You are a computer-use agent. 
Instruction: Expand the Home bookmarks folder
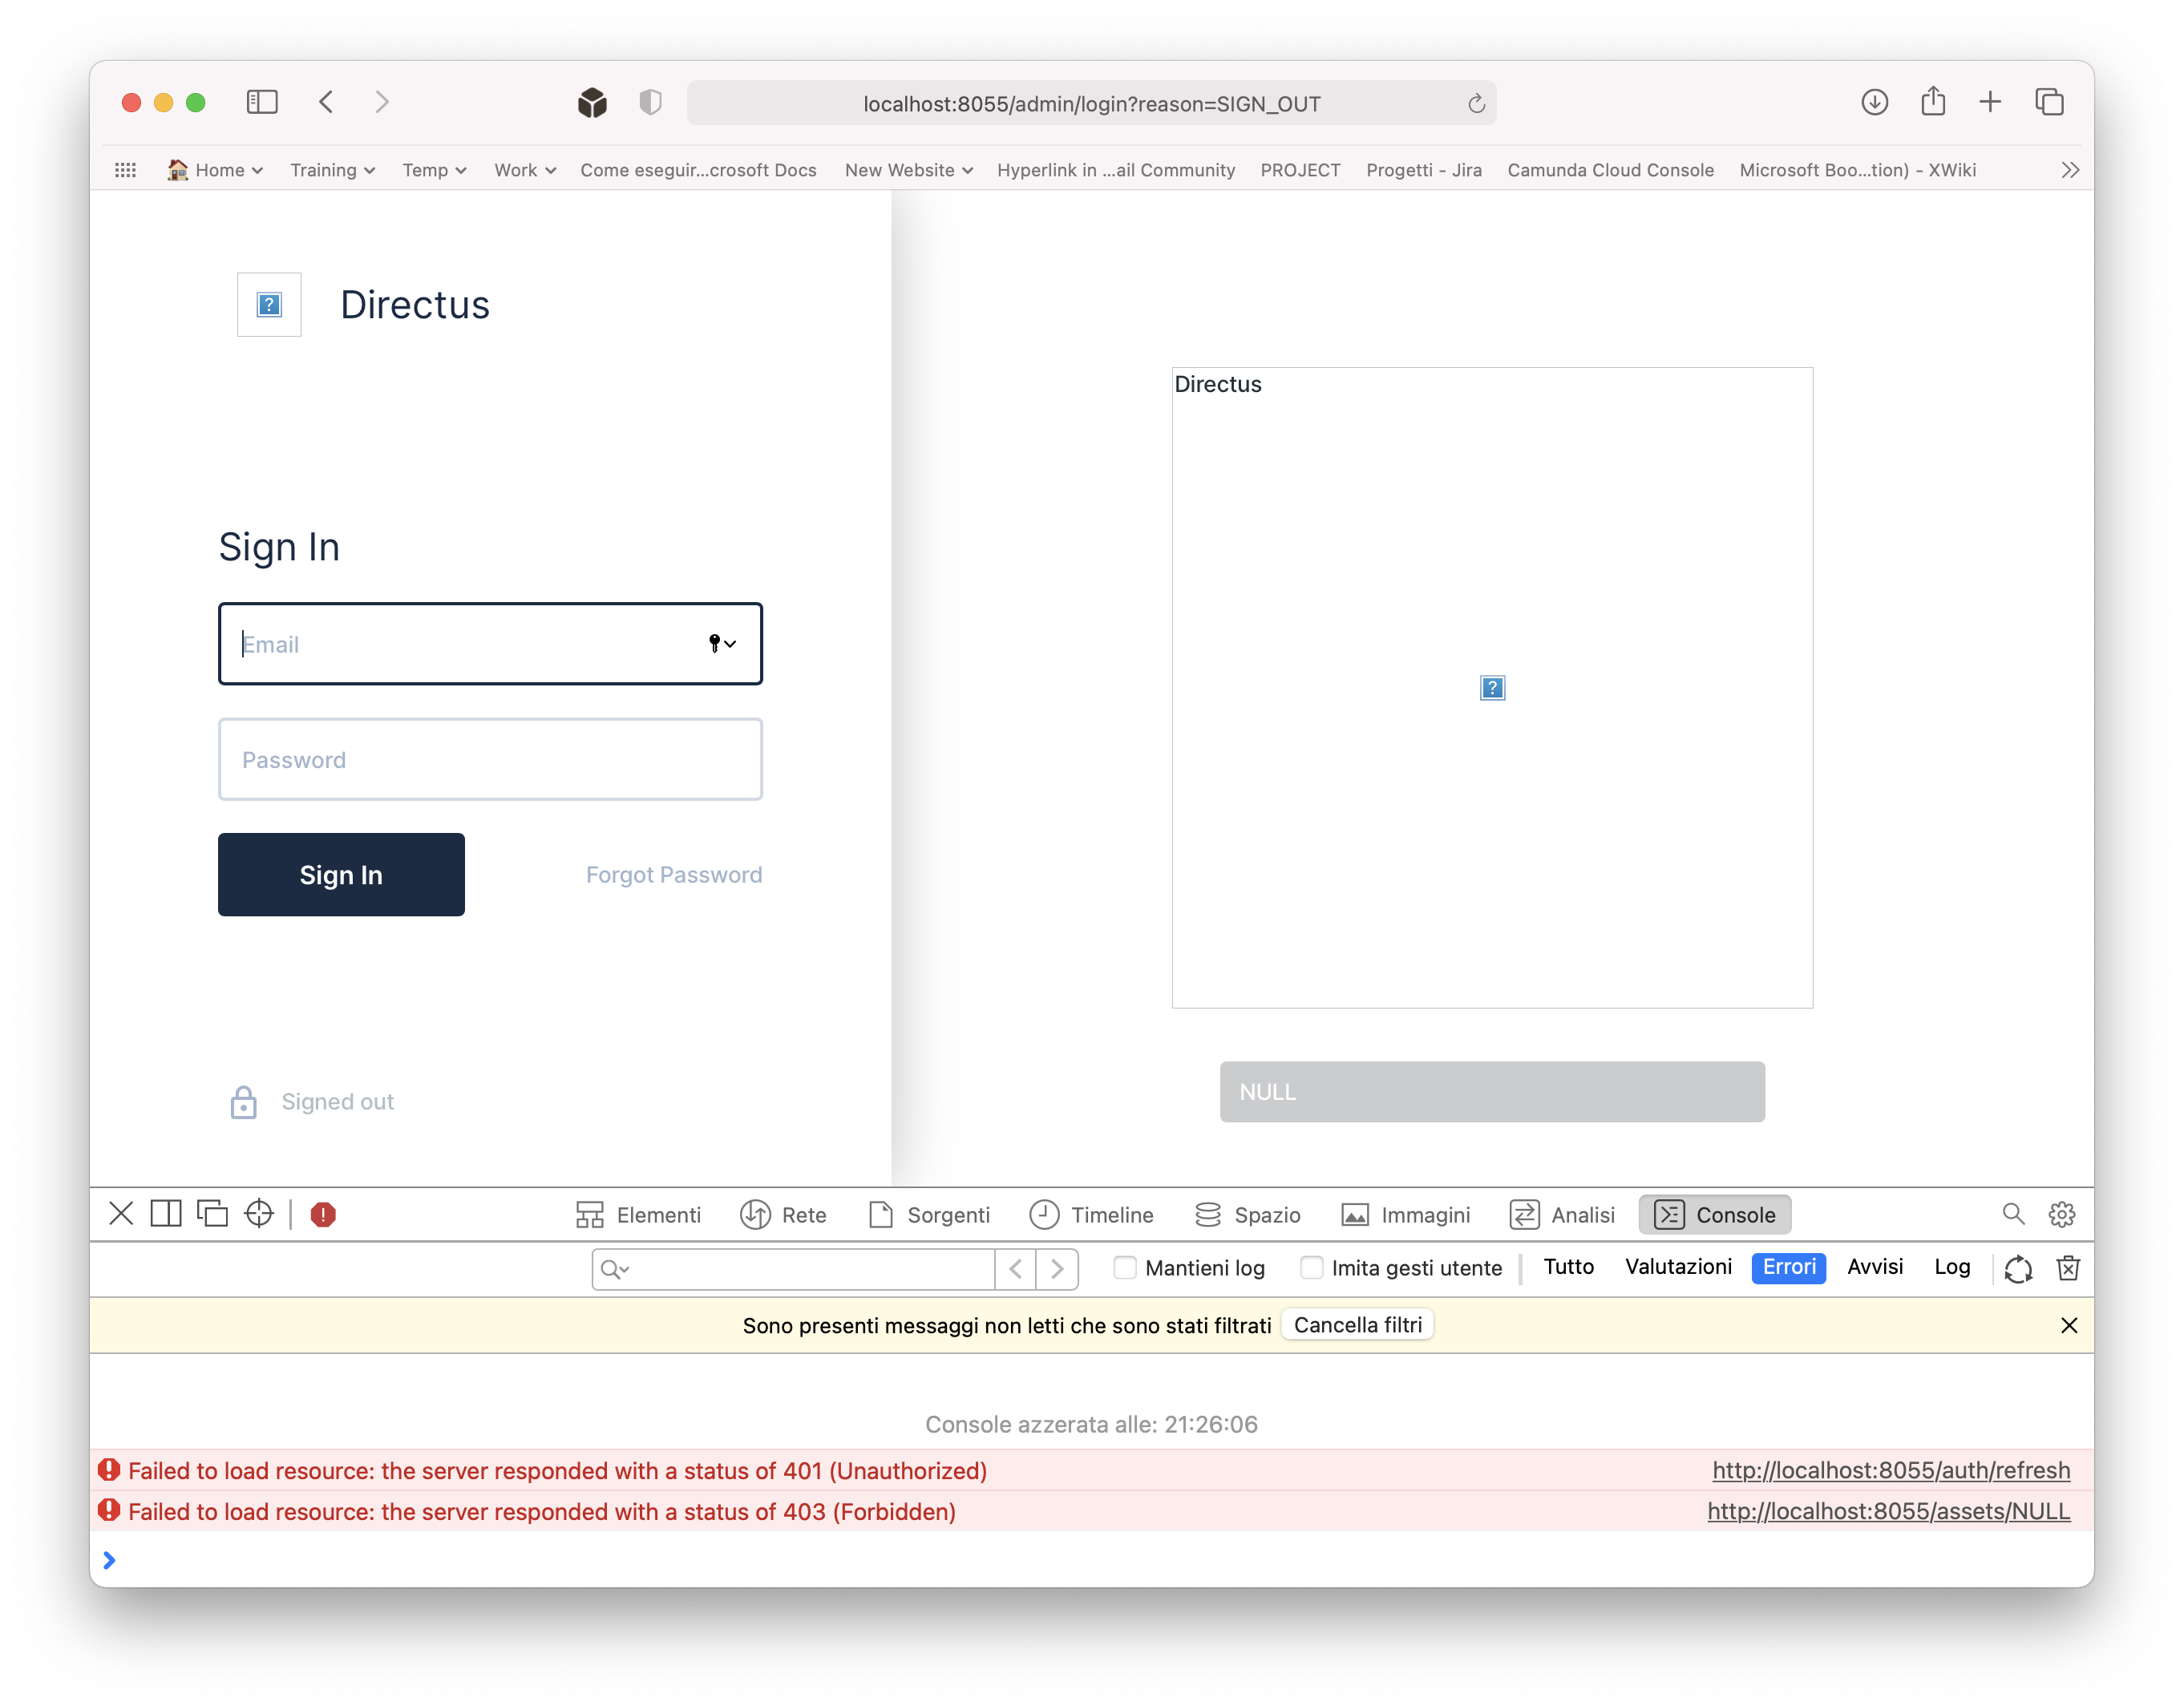tap(215, 170)
